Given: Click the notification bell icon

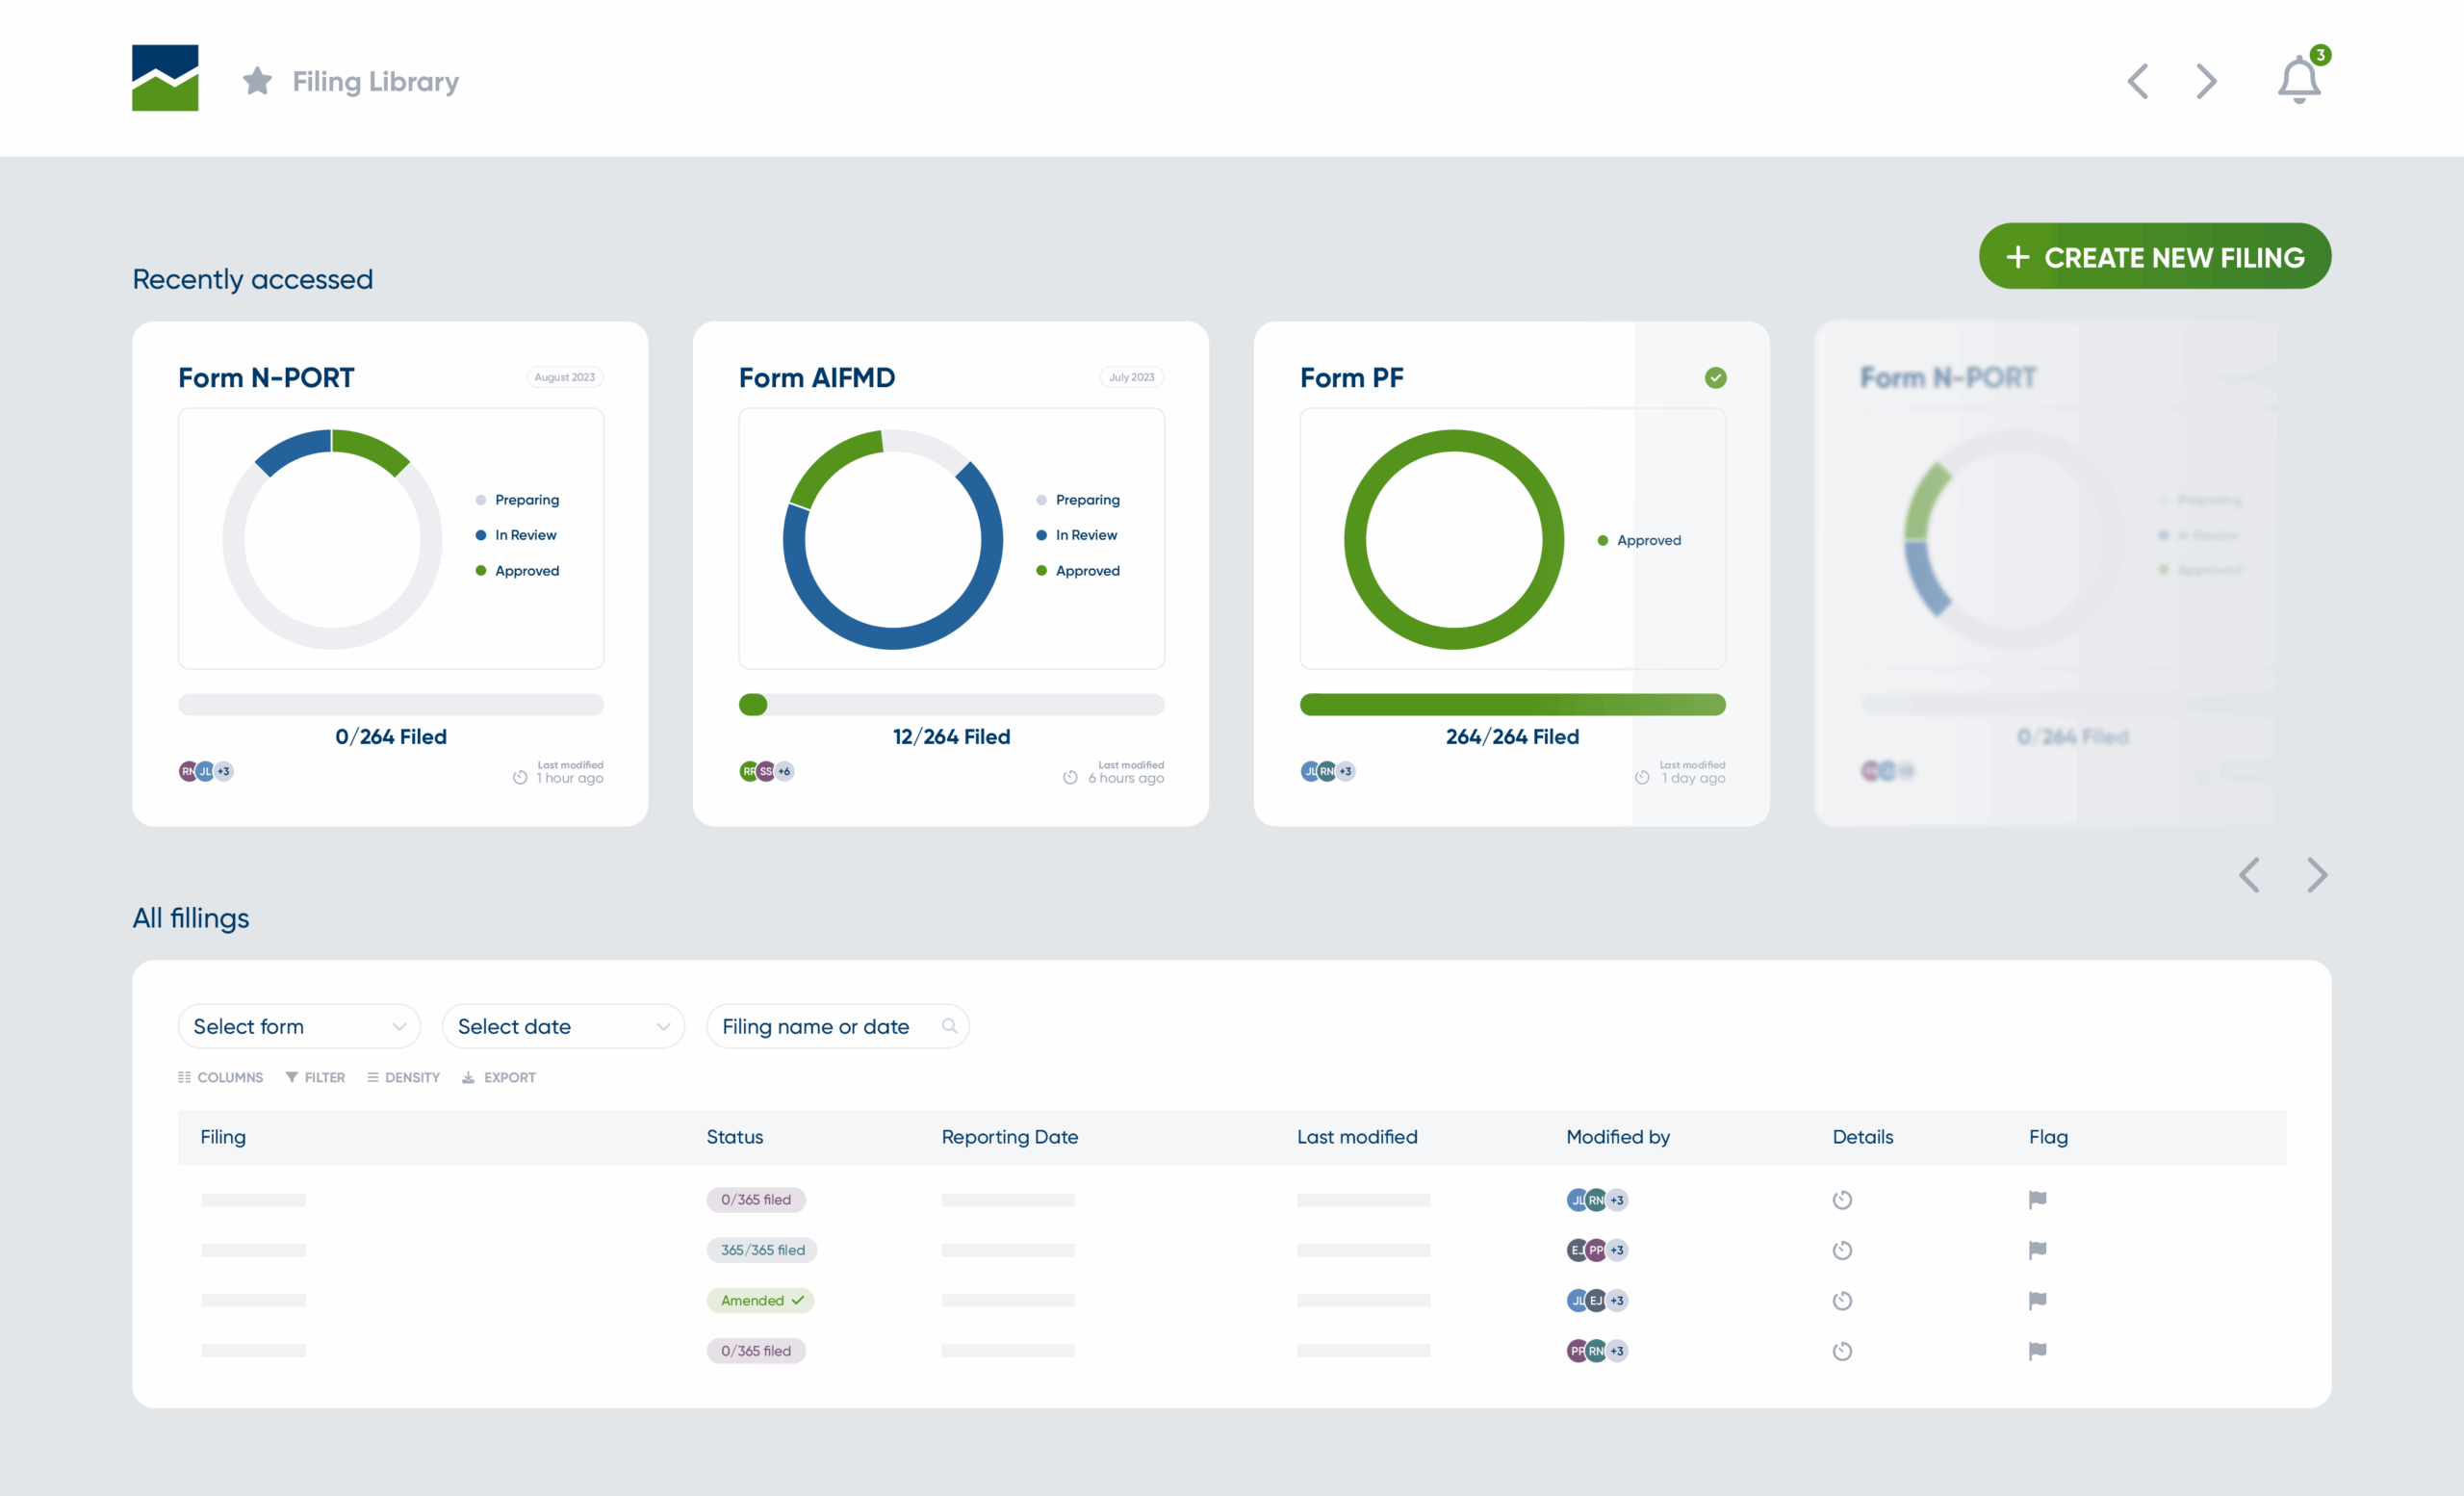Looking at the screenshot, I should pyautogui.click(x=2298, y=81).
